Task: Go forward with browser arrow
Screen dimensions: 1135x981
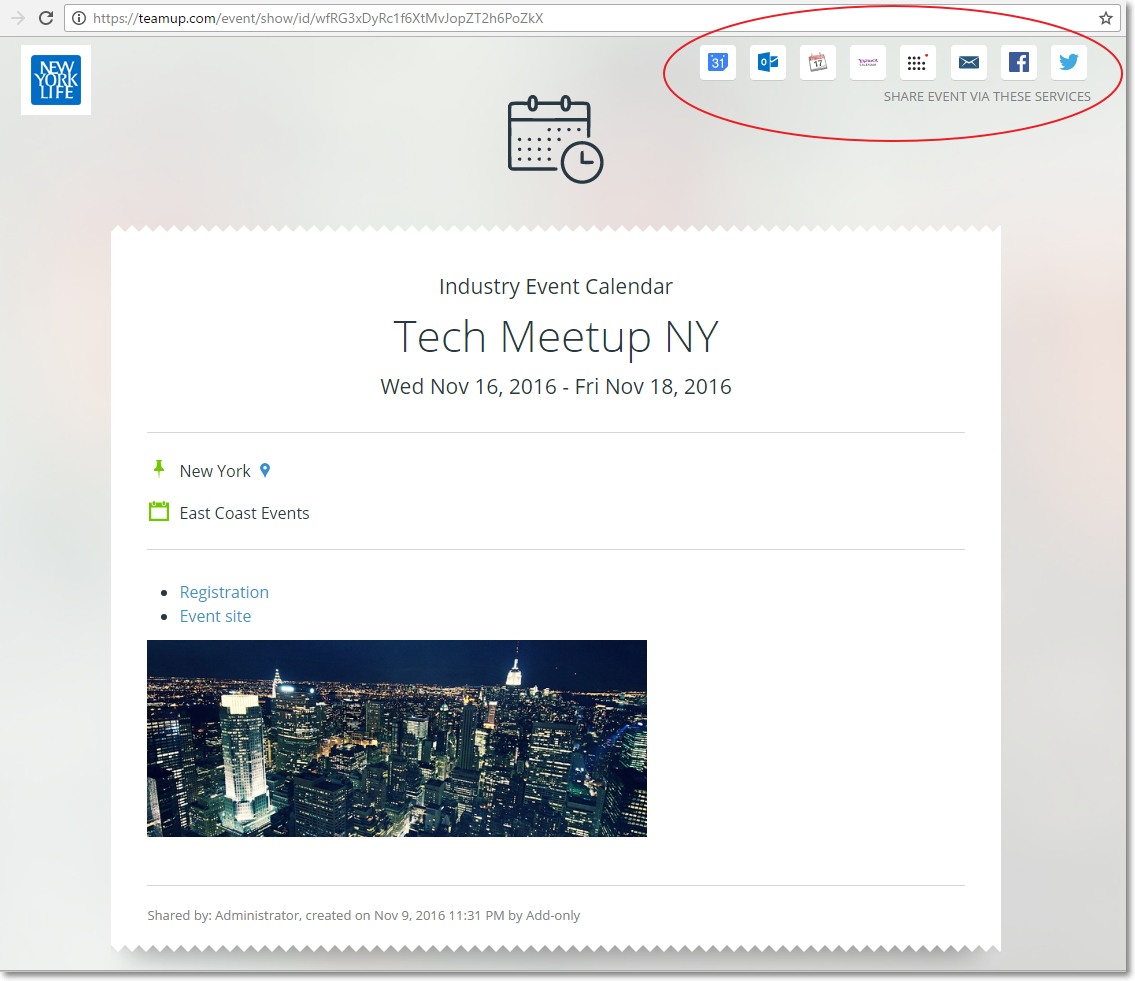Action: [x=17, y=18]
